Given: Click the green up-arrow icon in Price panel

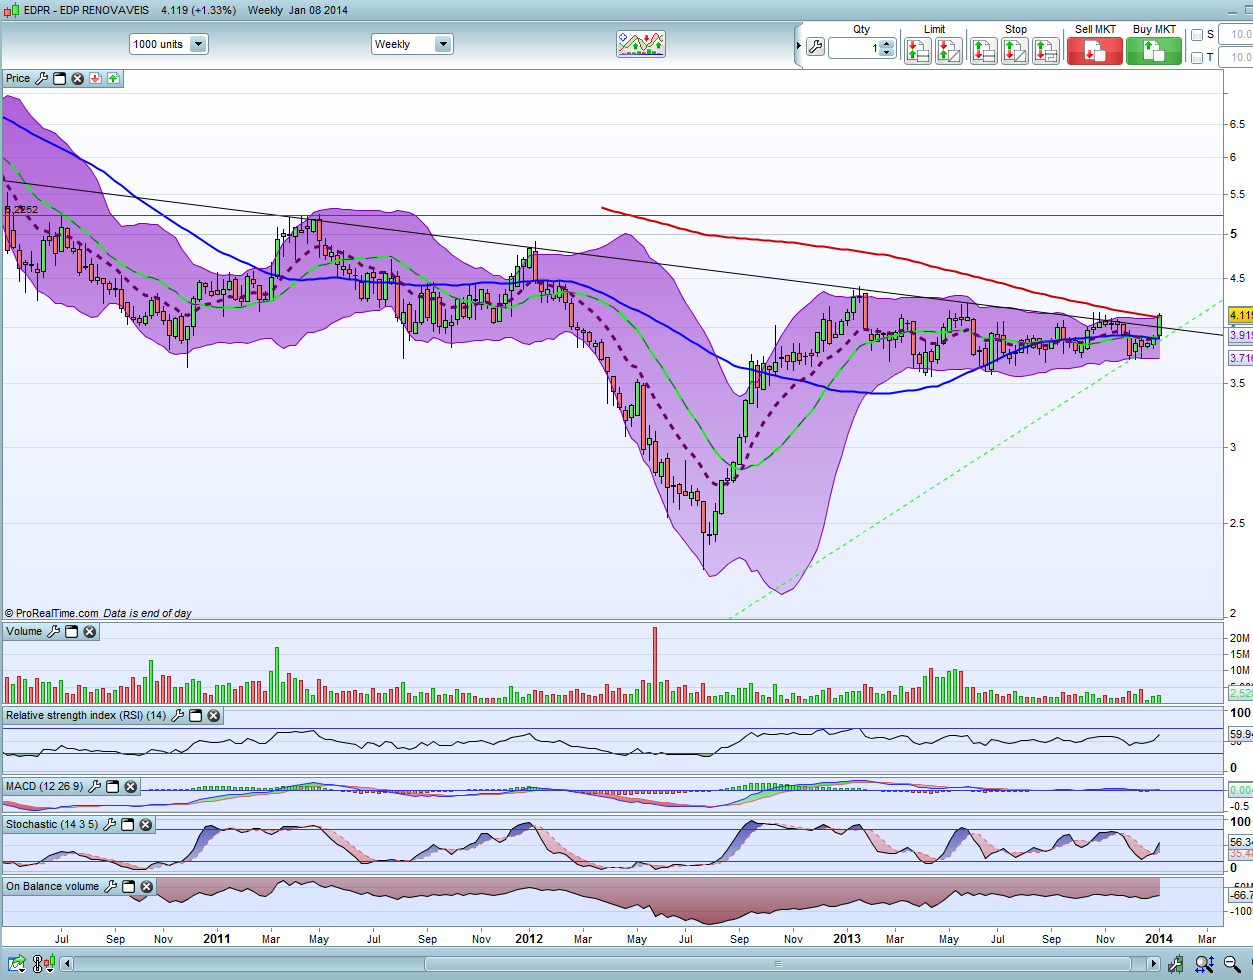Looking at the screenshot, I should tap(113, 78).
